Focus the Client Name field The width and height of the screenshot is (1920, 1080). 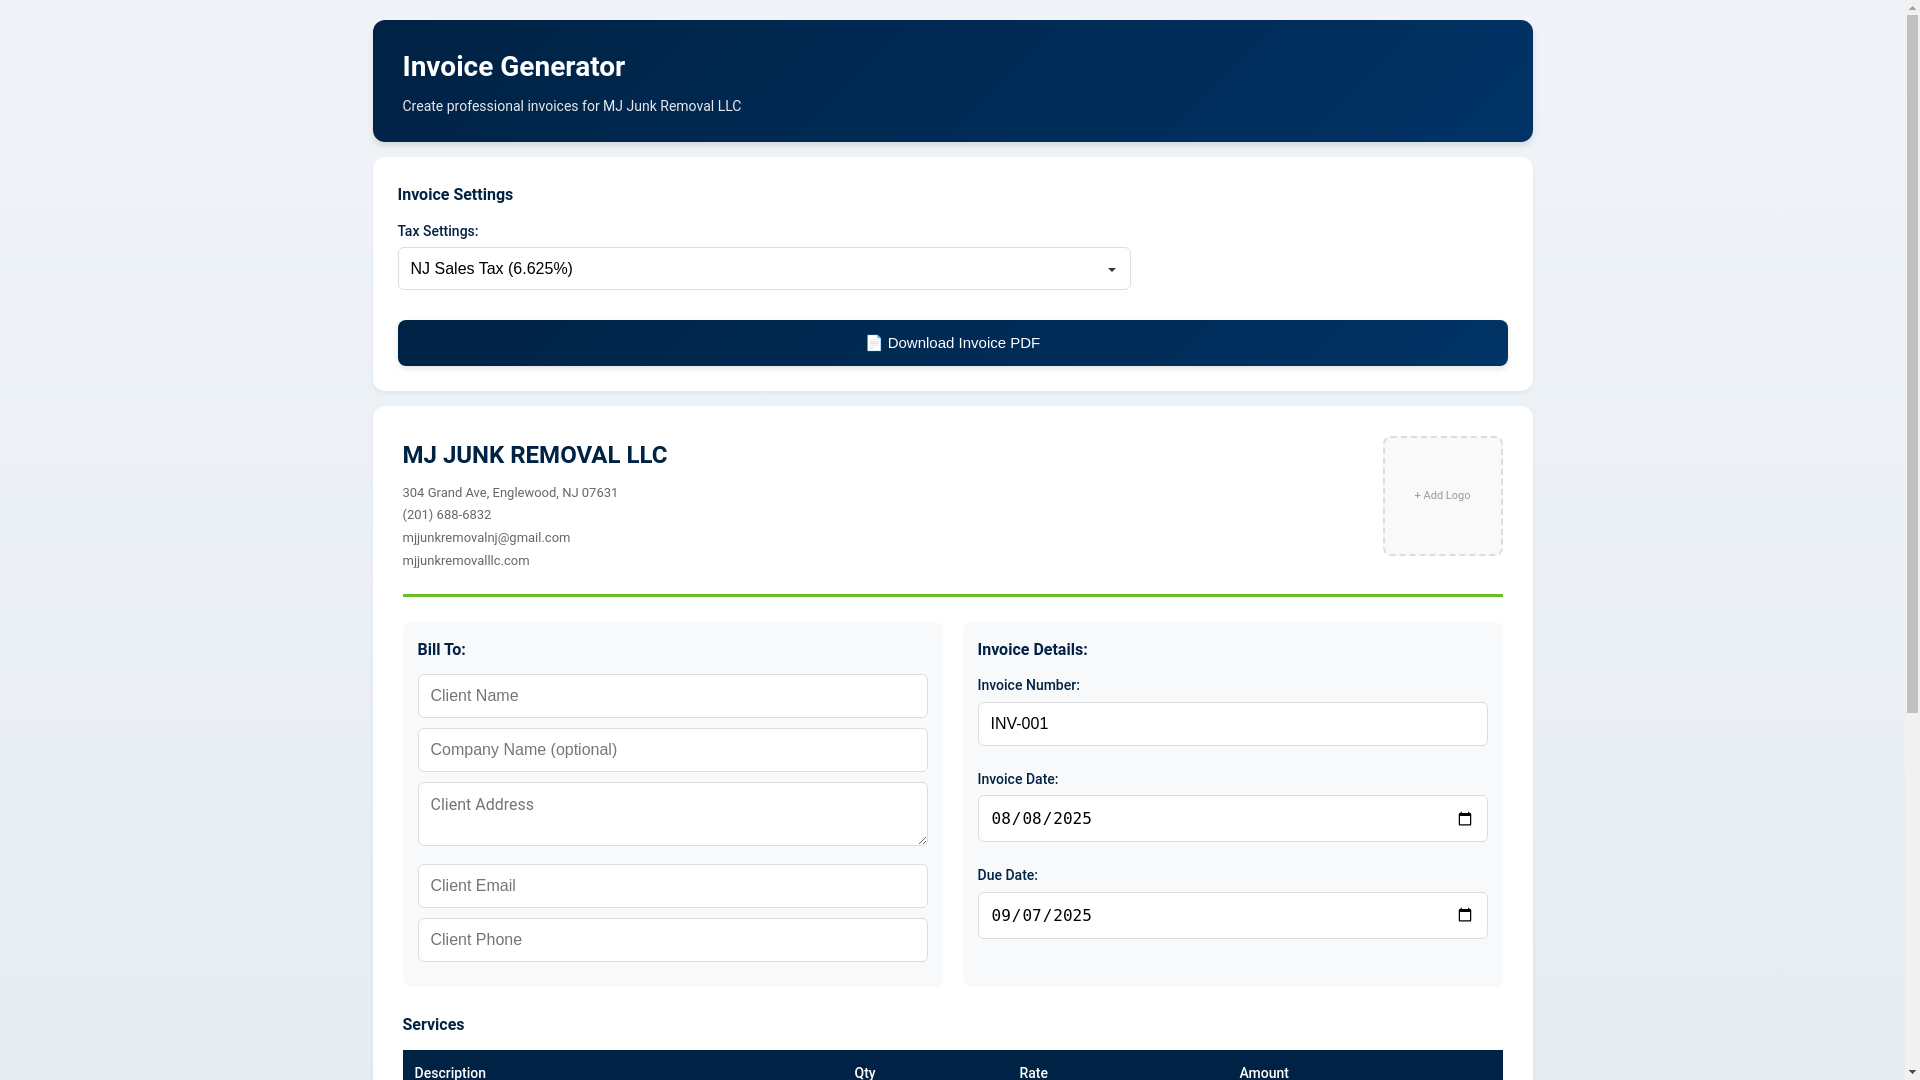point(672,696)
